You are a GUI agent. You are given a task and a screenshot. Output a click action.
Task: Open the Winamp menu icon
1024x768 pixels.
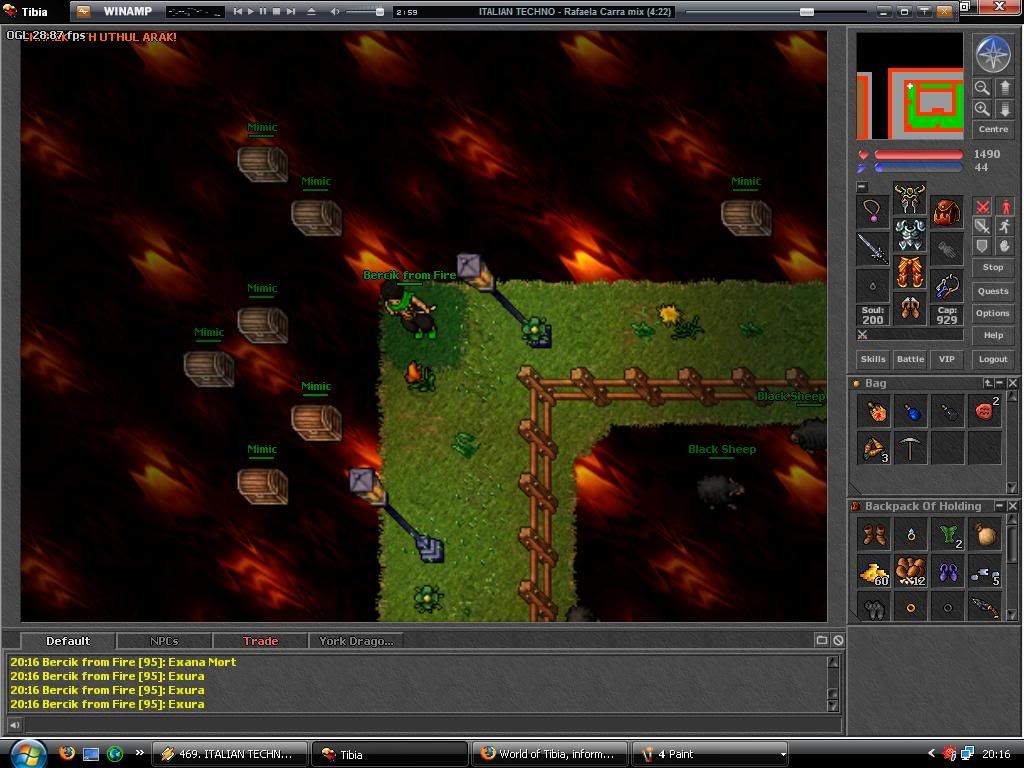tap(83, 11)
